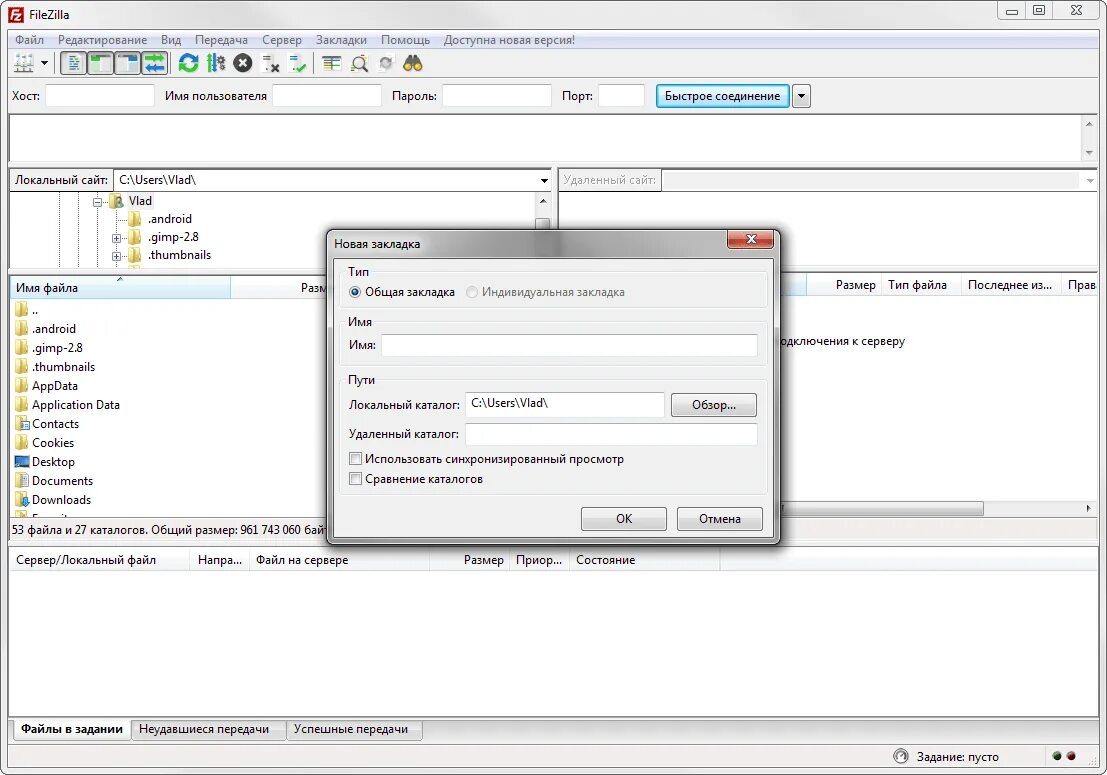
Task: Click the queue status indicator icon
Action: point(901,756)
